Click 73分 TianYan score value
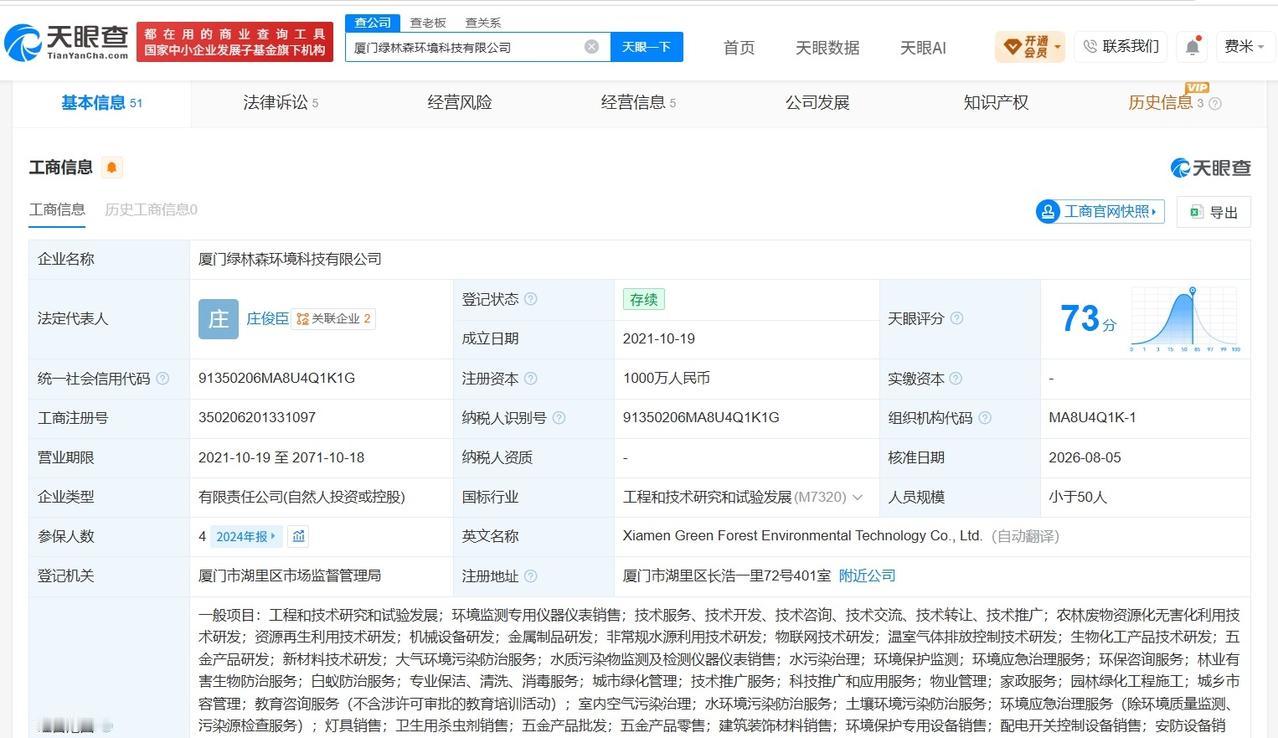1278x738 pixels. pos(1088,319)
